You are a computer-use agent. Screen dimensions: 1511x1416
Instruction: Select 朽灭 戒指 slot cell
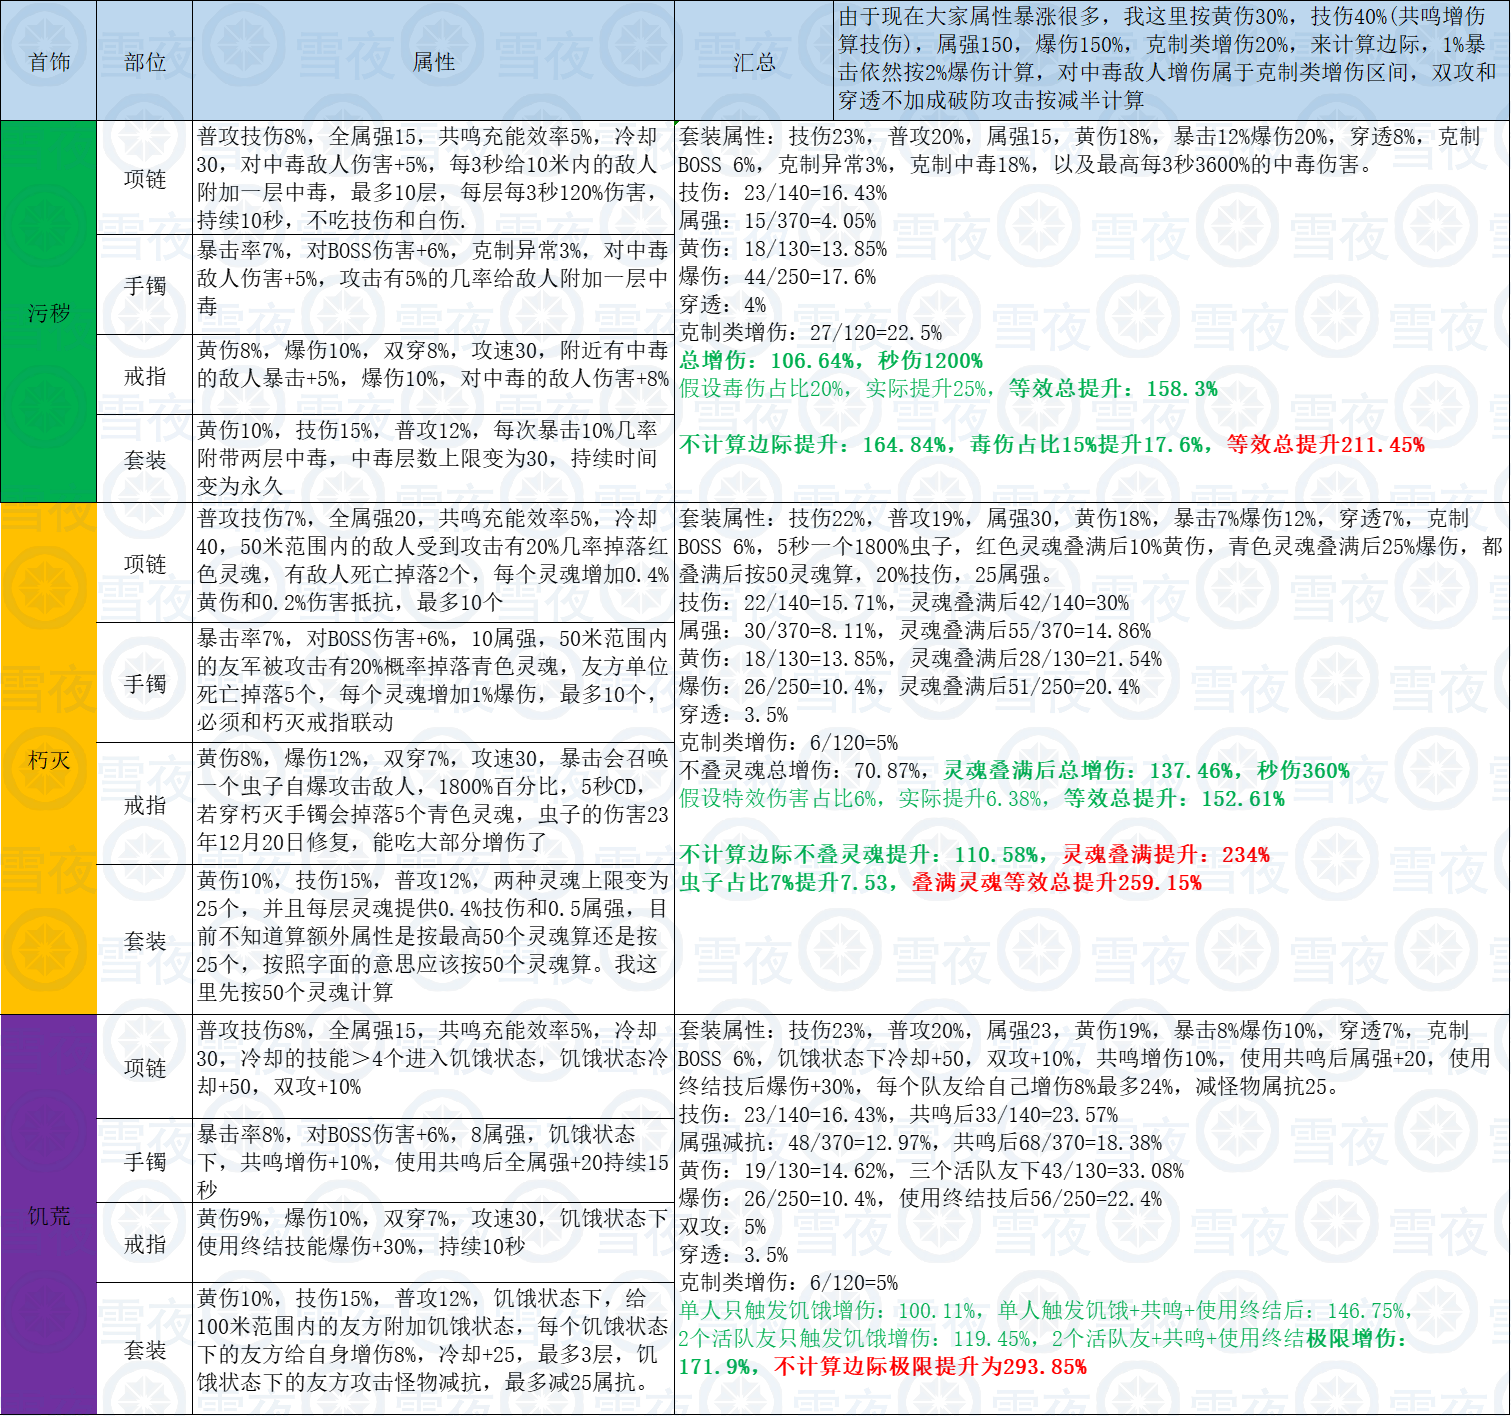144,804
